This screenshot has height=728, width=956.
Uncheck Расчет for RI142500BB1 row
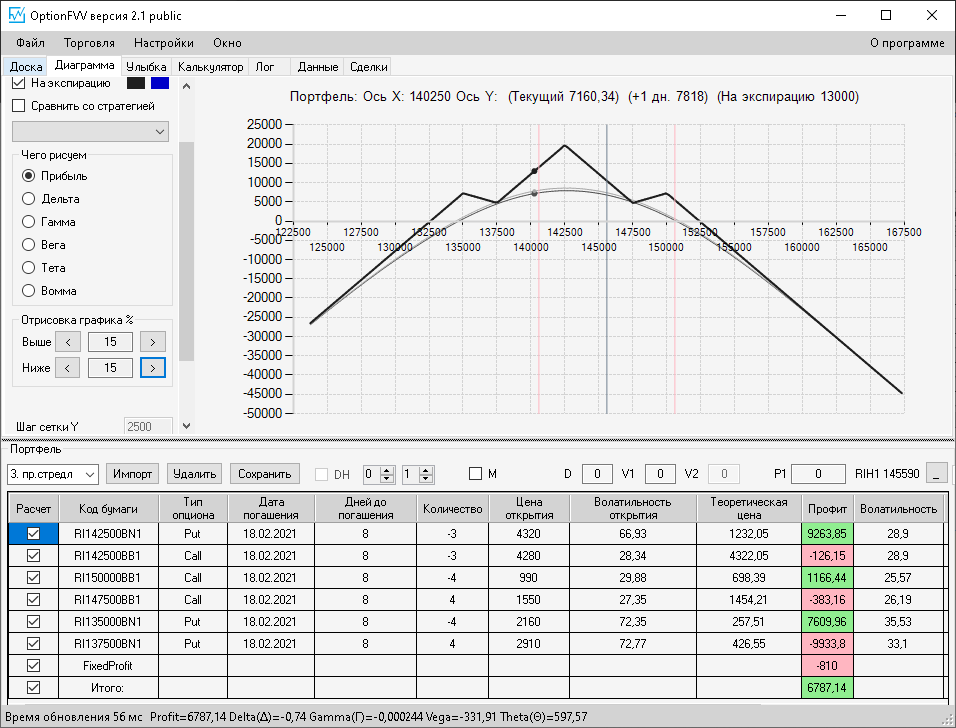point(34,555)
